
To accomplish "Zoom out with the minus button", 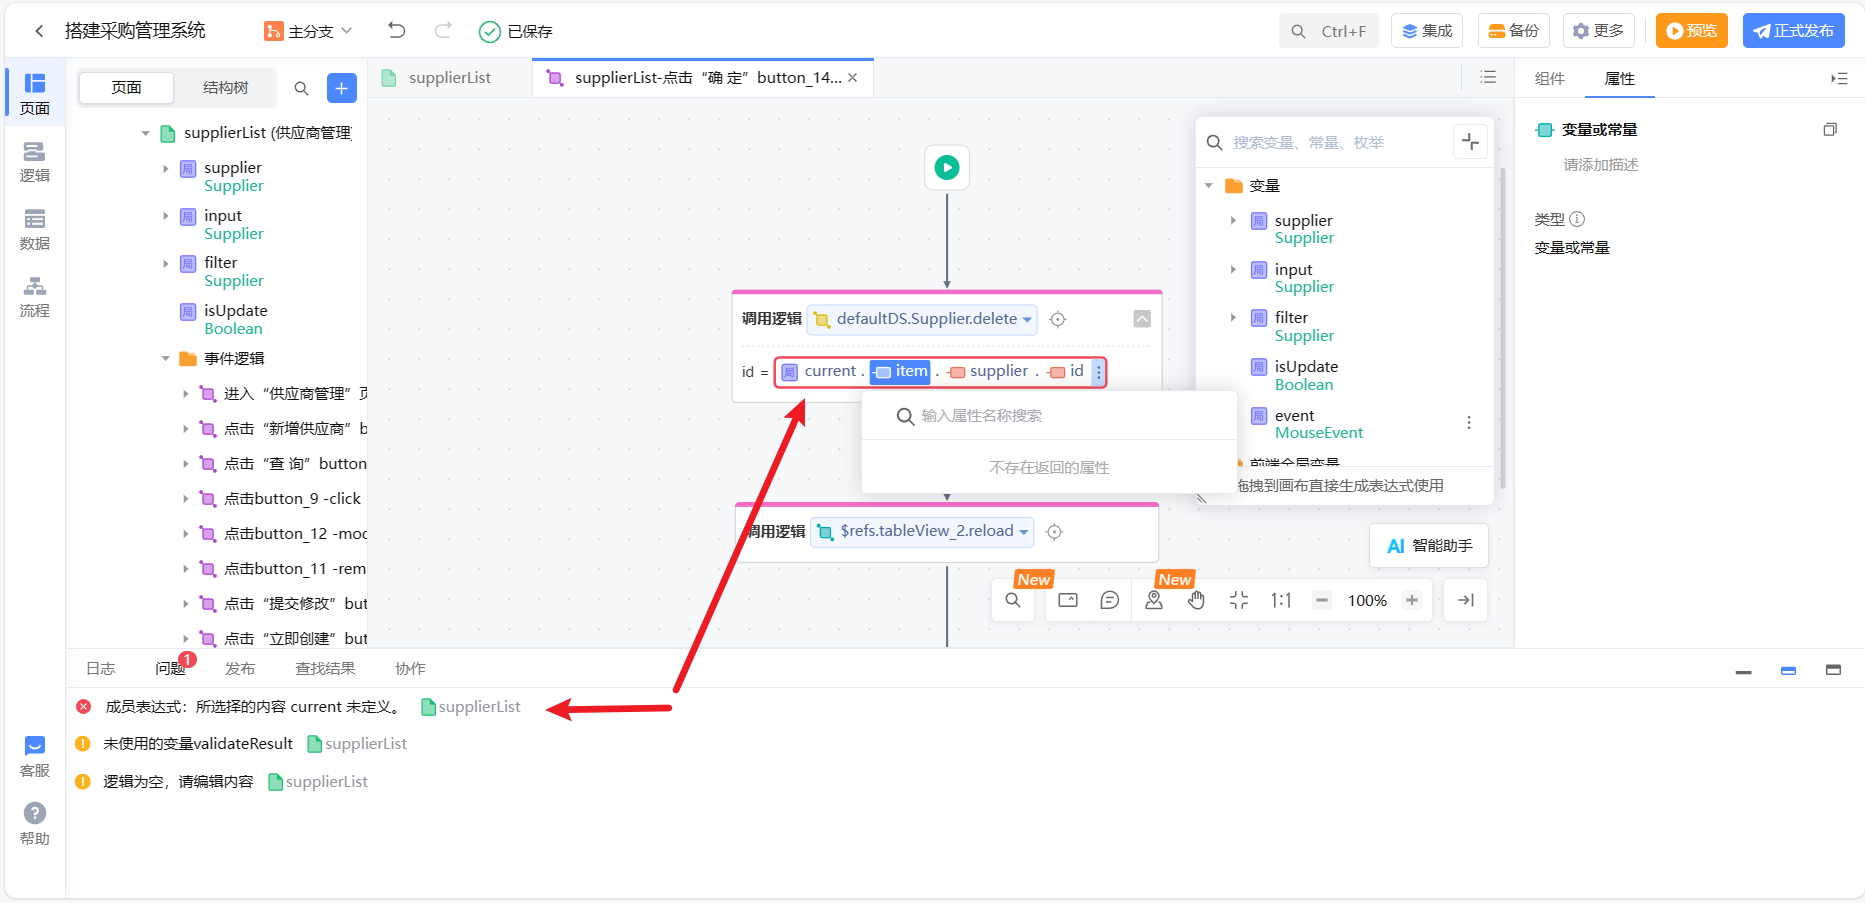I will 1322,601.
